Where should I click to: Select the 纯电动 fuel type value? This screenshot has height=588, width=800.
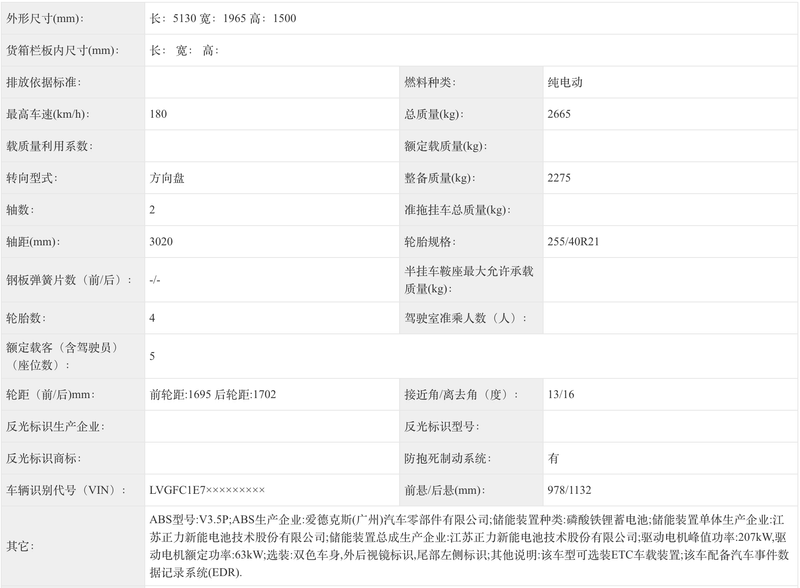(x=560, y=82)
